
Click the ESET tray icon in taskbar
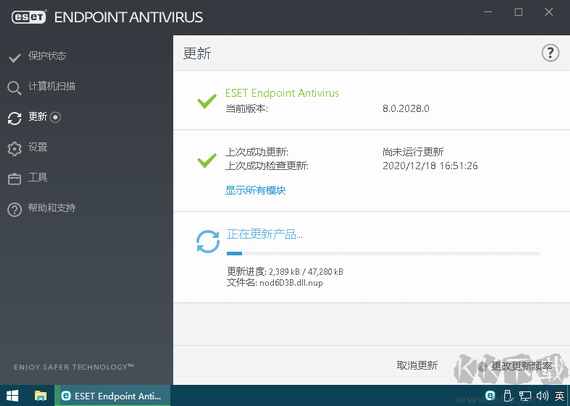click(490, 395)
